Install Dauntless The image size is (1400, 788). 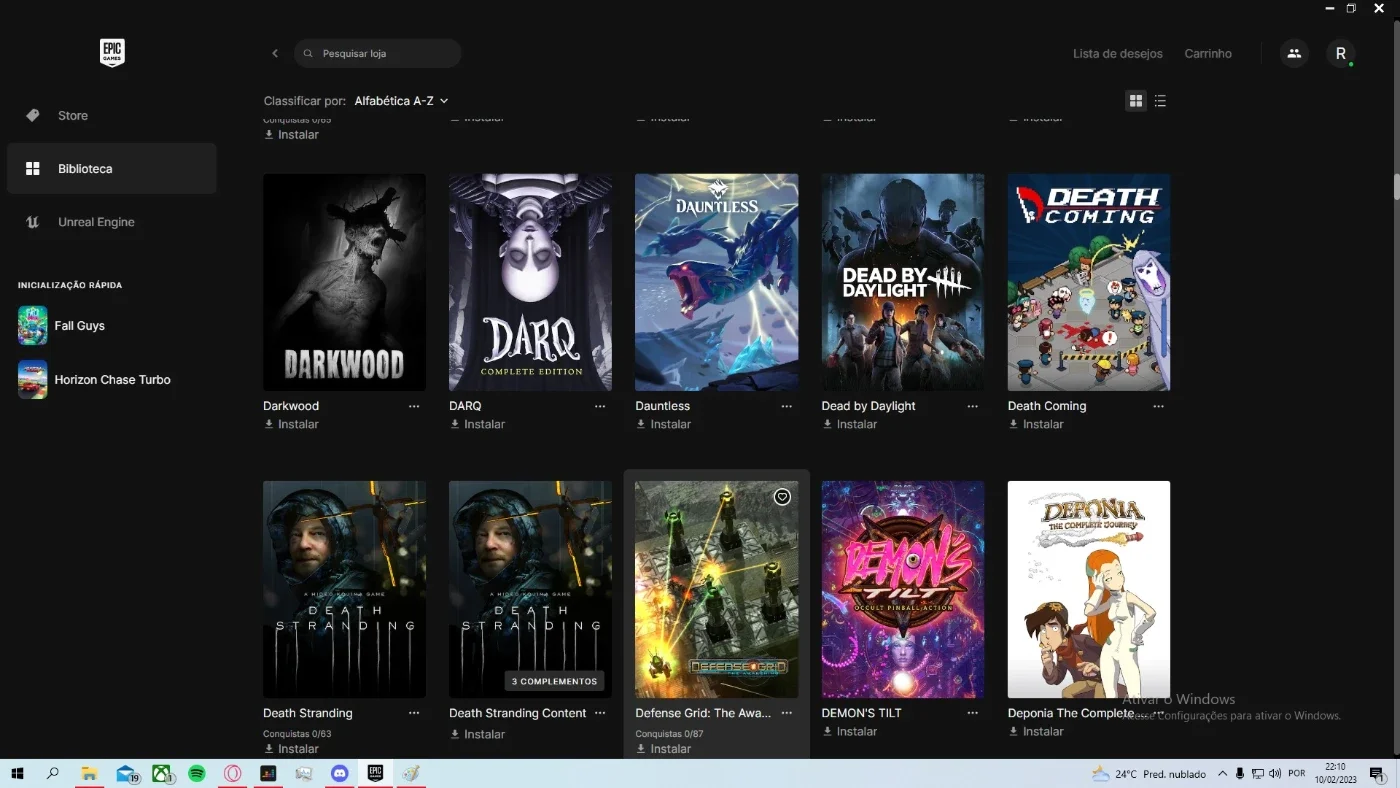663,424
